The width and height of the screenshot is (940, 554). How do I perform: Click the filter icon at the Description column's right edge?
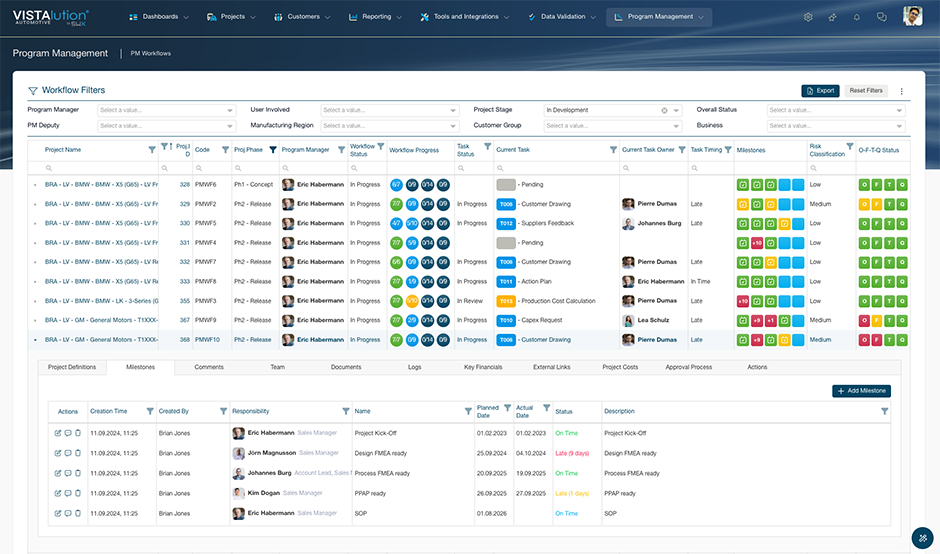pos(884,411)
